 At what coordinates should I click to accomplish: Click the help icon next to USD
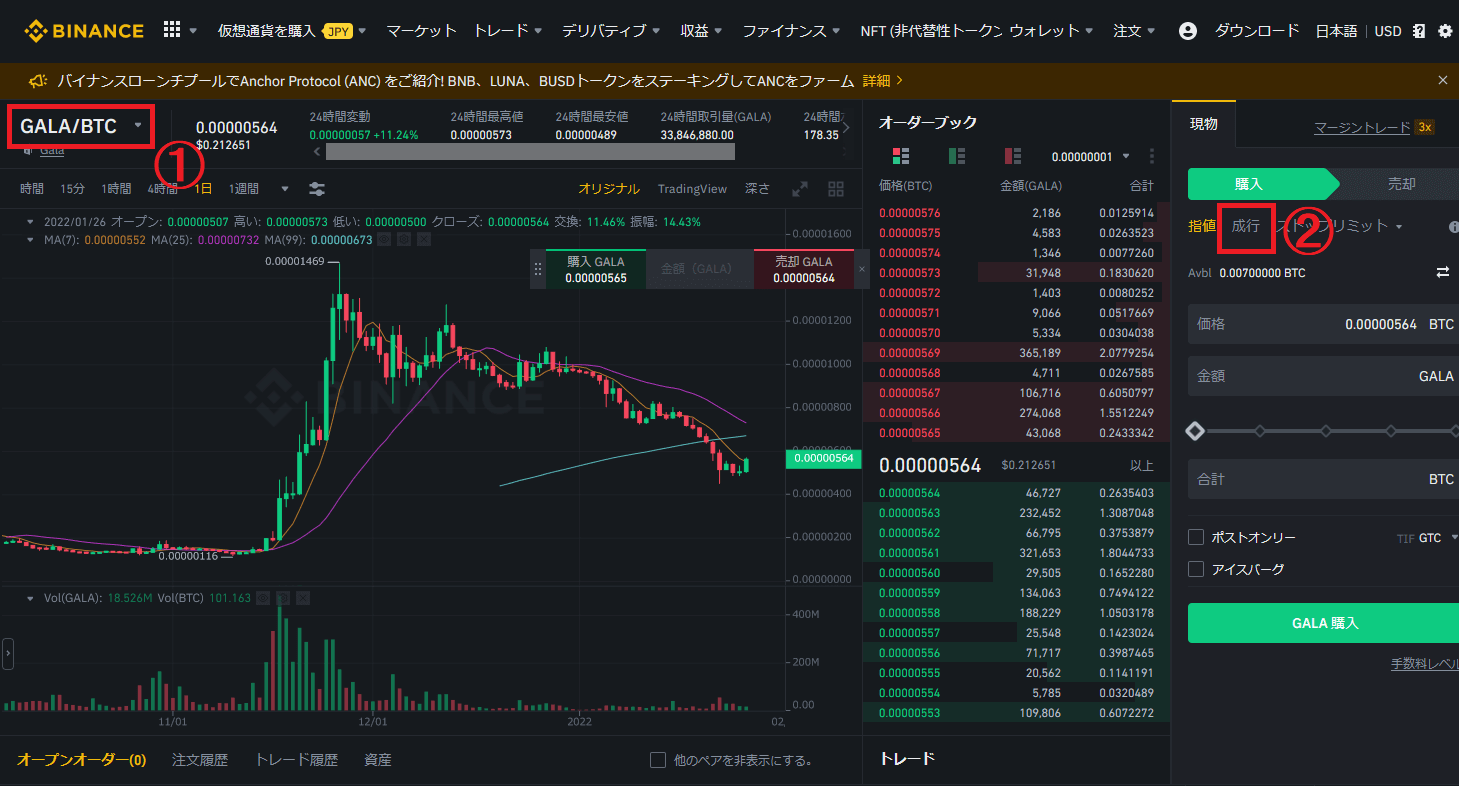1419,31
